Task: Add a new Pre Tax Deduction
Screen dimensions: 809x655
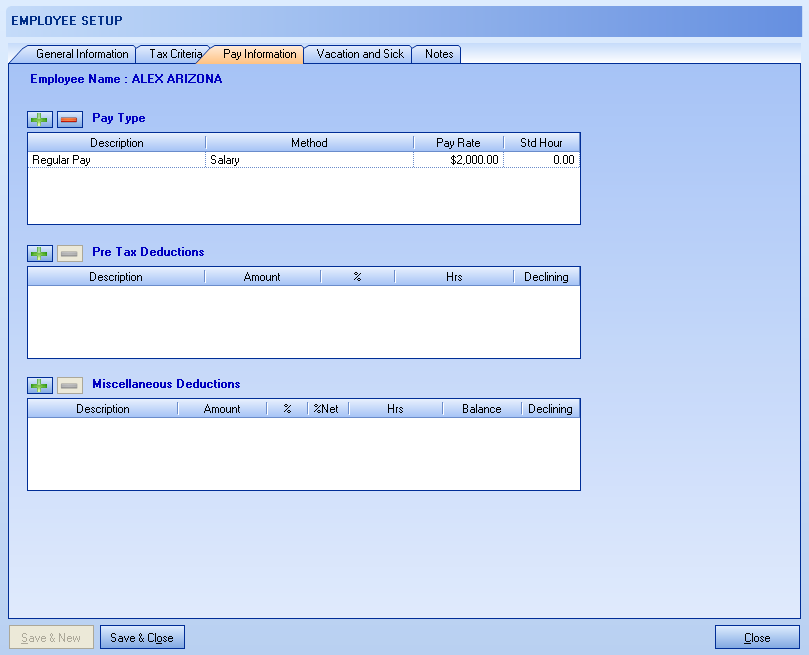Action: pyautogui.click(x=39, y=253)
